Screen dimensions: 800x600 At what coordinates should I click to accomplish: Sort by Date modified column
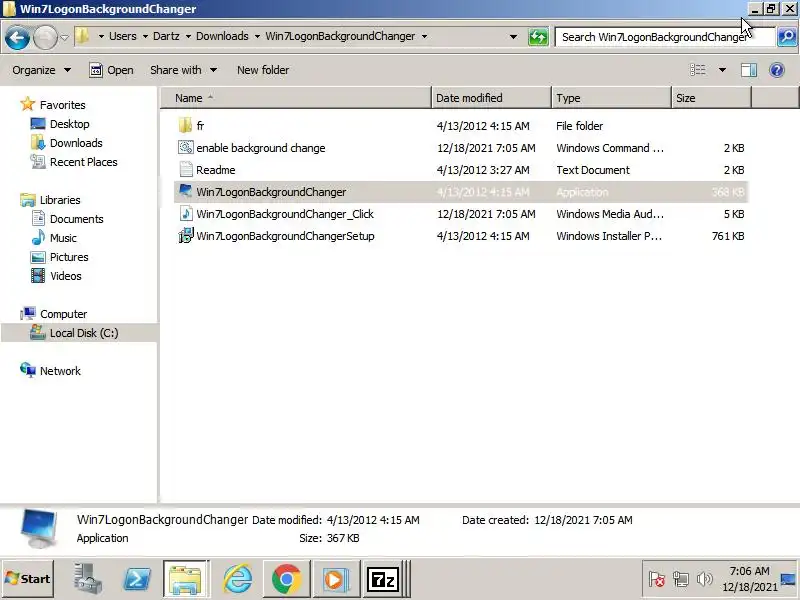coord(491,98)
